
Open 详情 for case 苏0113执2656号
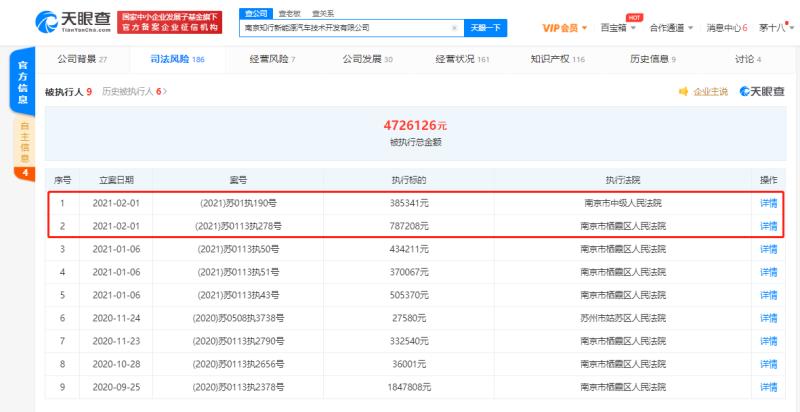click(768, 364)
